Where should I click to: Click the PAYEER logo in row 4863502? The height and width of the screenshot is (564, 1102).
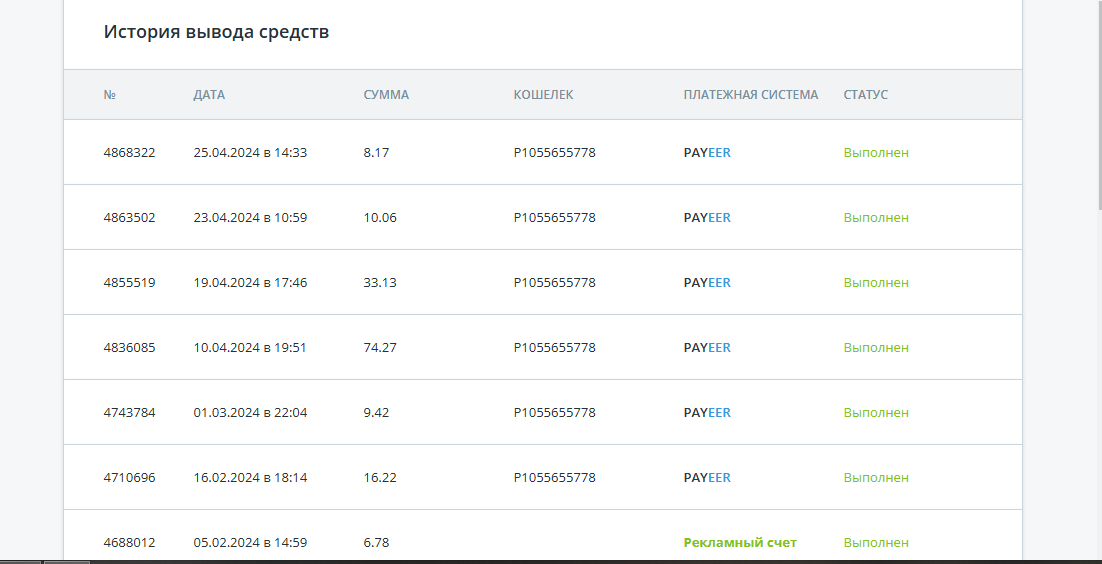click(x=707, y=217)
